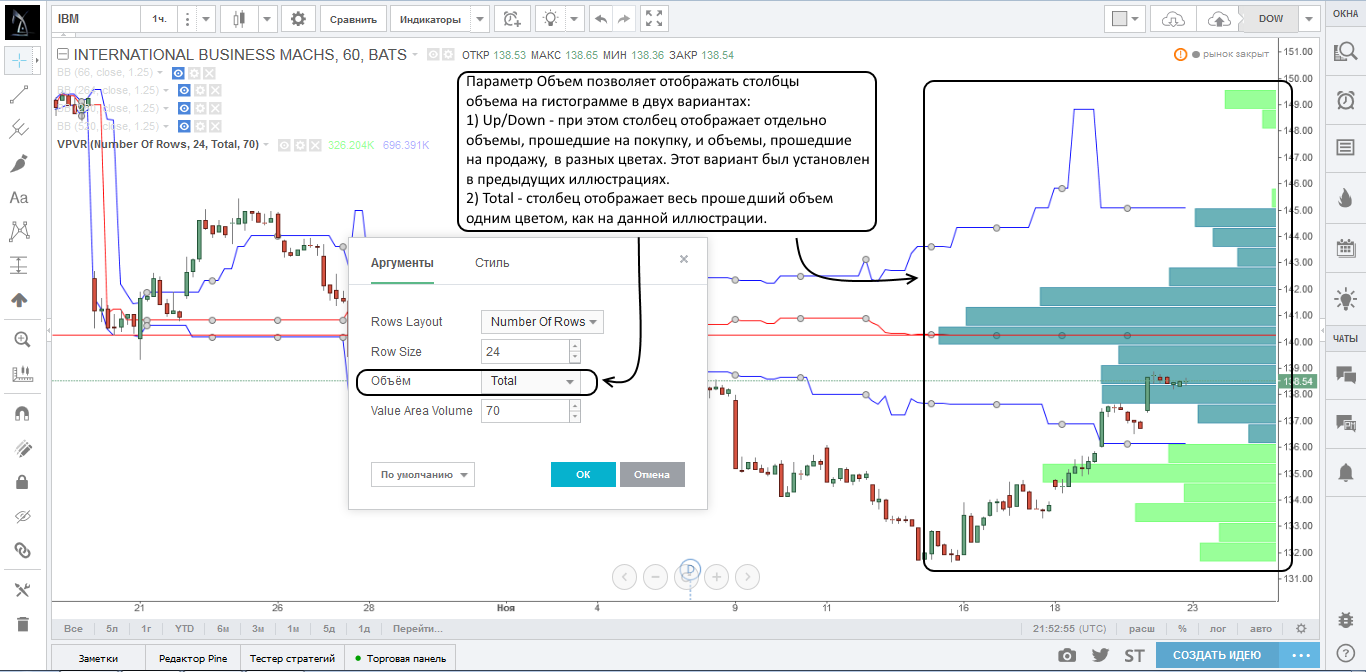The image size is (1366, 672).
Task: Select the measure ruler tool
Action: click(x=21, y=374)
